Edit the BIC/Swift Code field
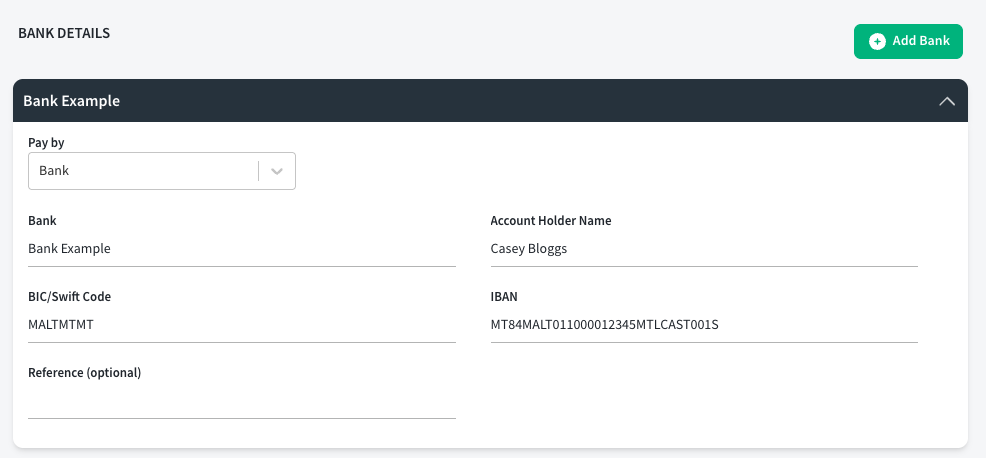 (x=241, y=325)
